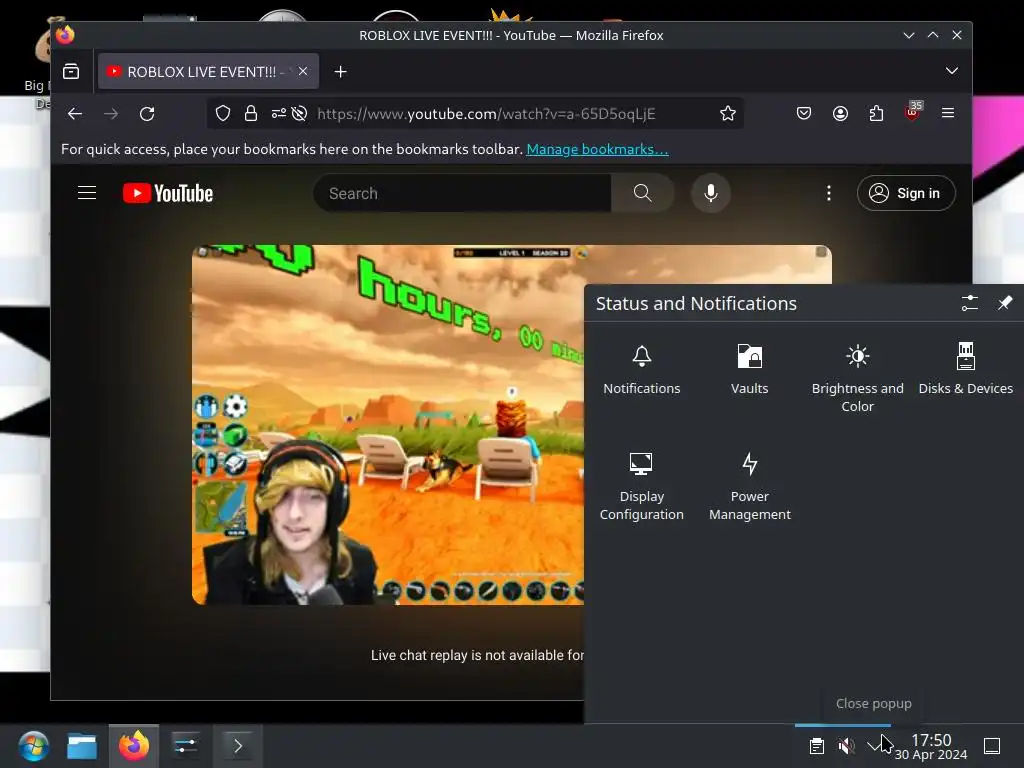Screen dimensions: 1024x768
Task: Open the Firefox extensions panel
Action: coord(876,114)
